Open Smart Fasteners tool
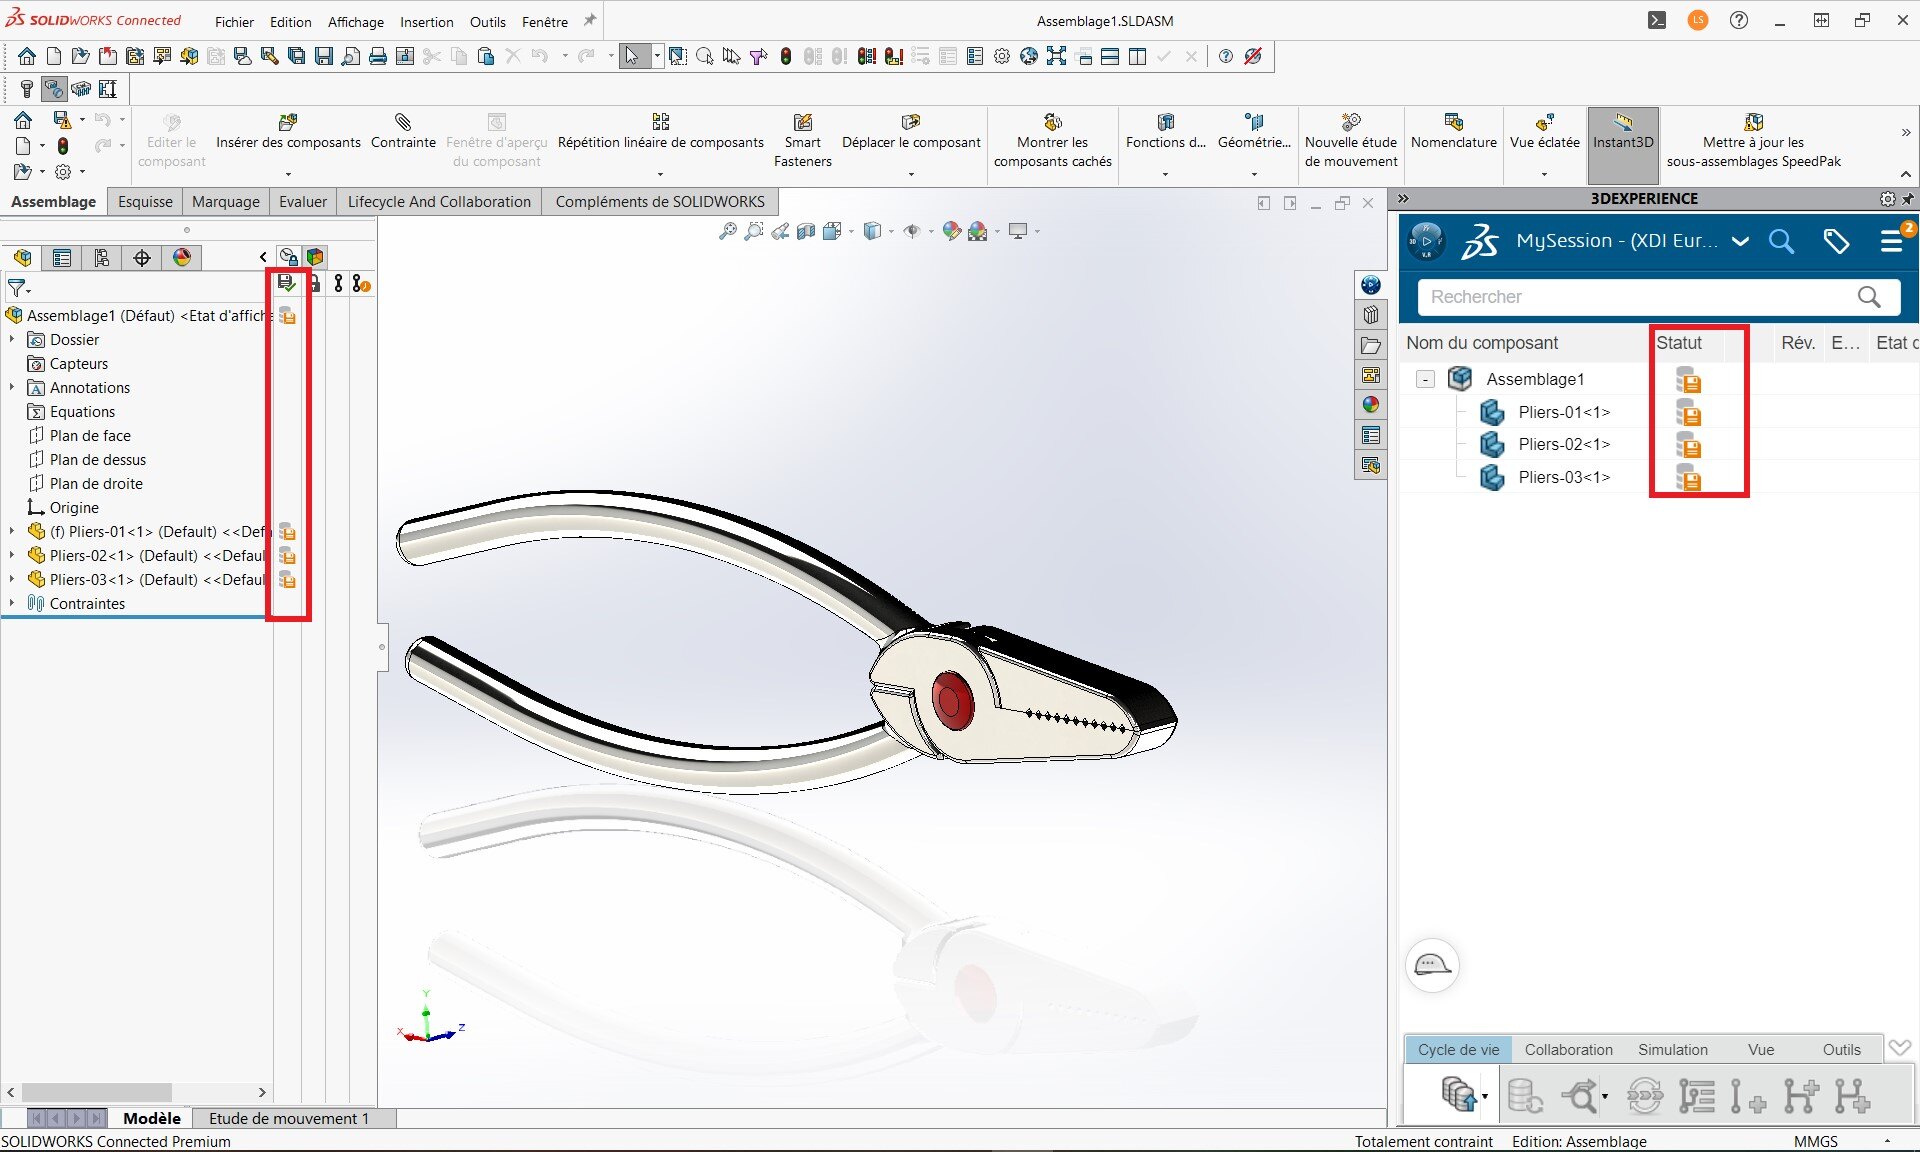1920x1152 pixels. pos(802,123)
